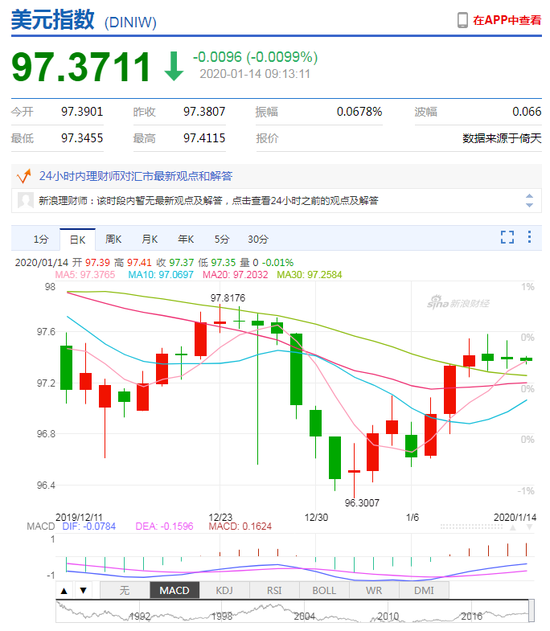Click the faded arrows below 2020/1/14
This screenshot has height=631, width=550.
tap(521, 527)
